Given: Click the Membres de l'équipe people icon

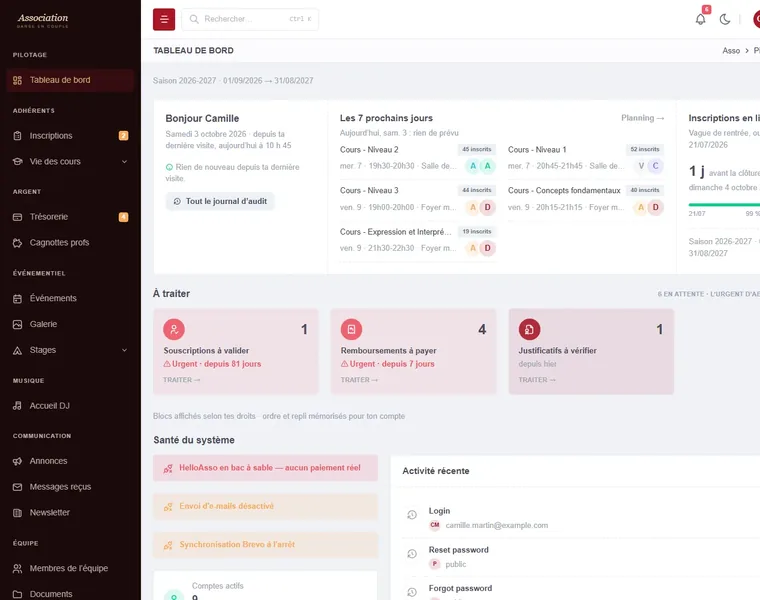Looking at the screenshot, I should click(17, 568).
